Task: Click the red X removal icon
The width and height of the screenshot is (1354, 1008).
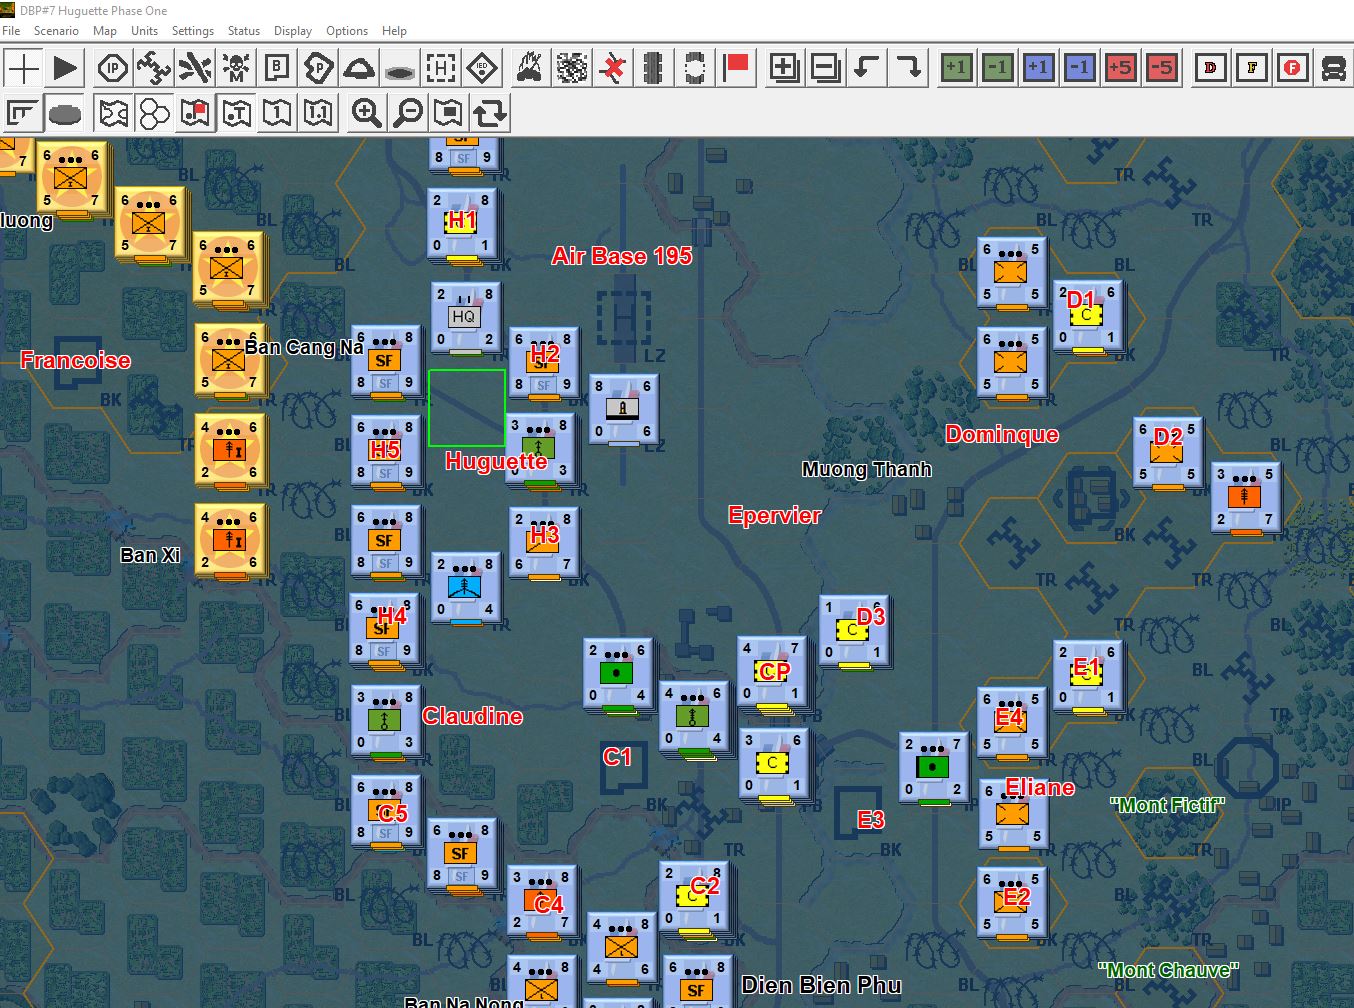Action: (612, 68)
